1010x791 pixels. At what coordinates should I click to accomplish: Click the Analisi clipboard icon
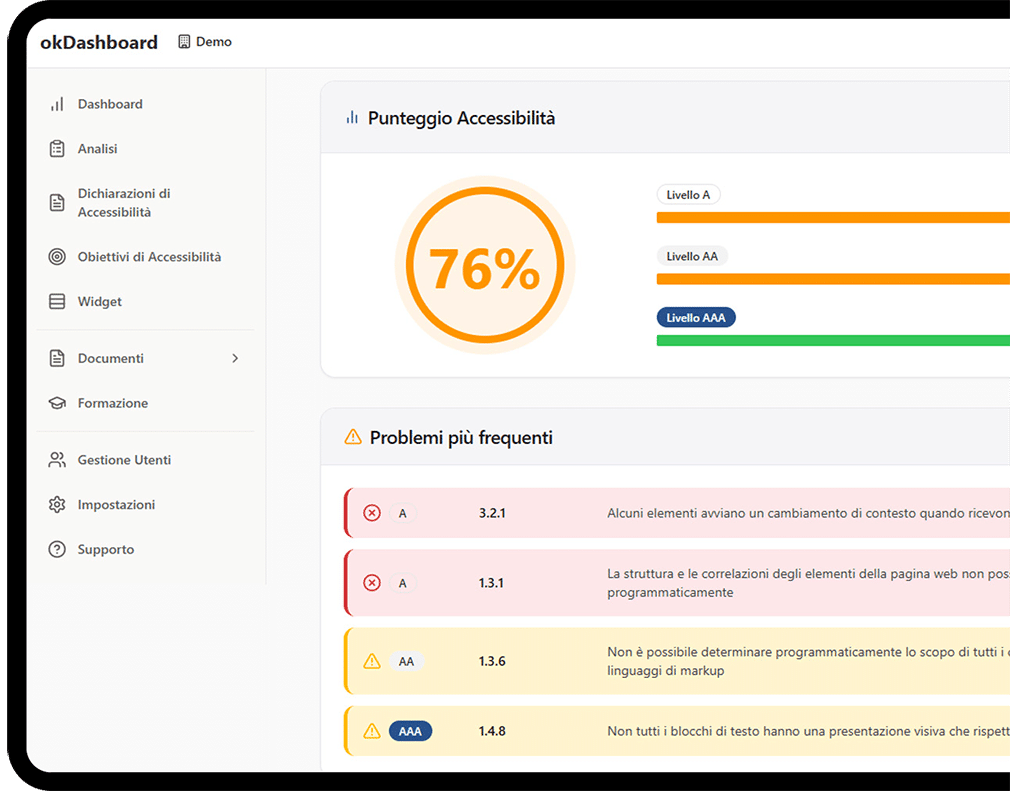click(x=57, y=149)
